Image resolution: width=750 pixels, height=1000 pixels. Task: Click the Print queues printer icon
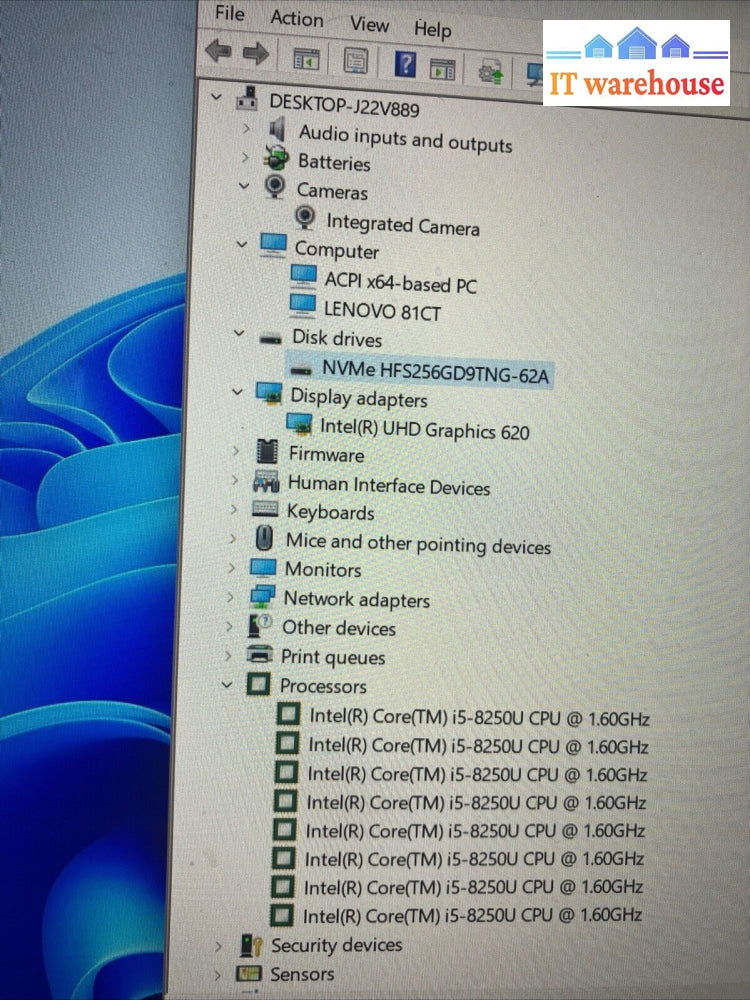259,654
